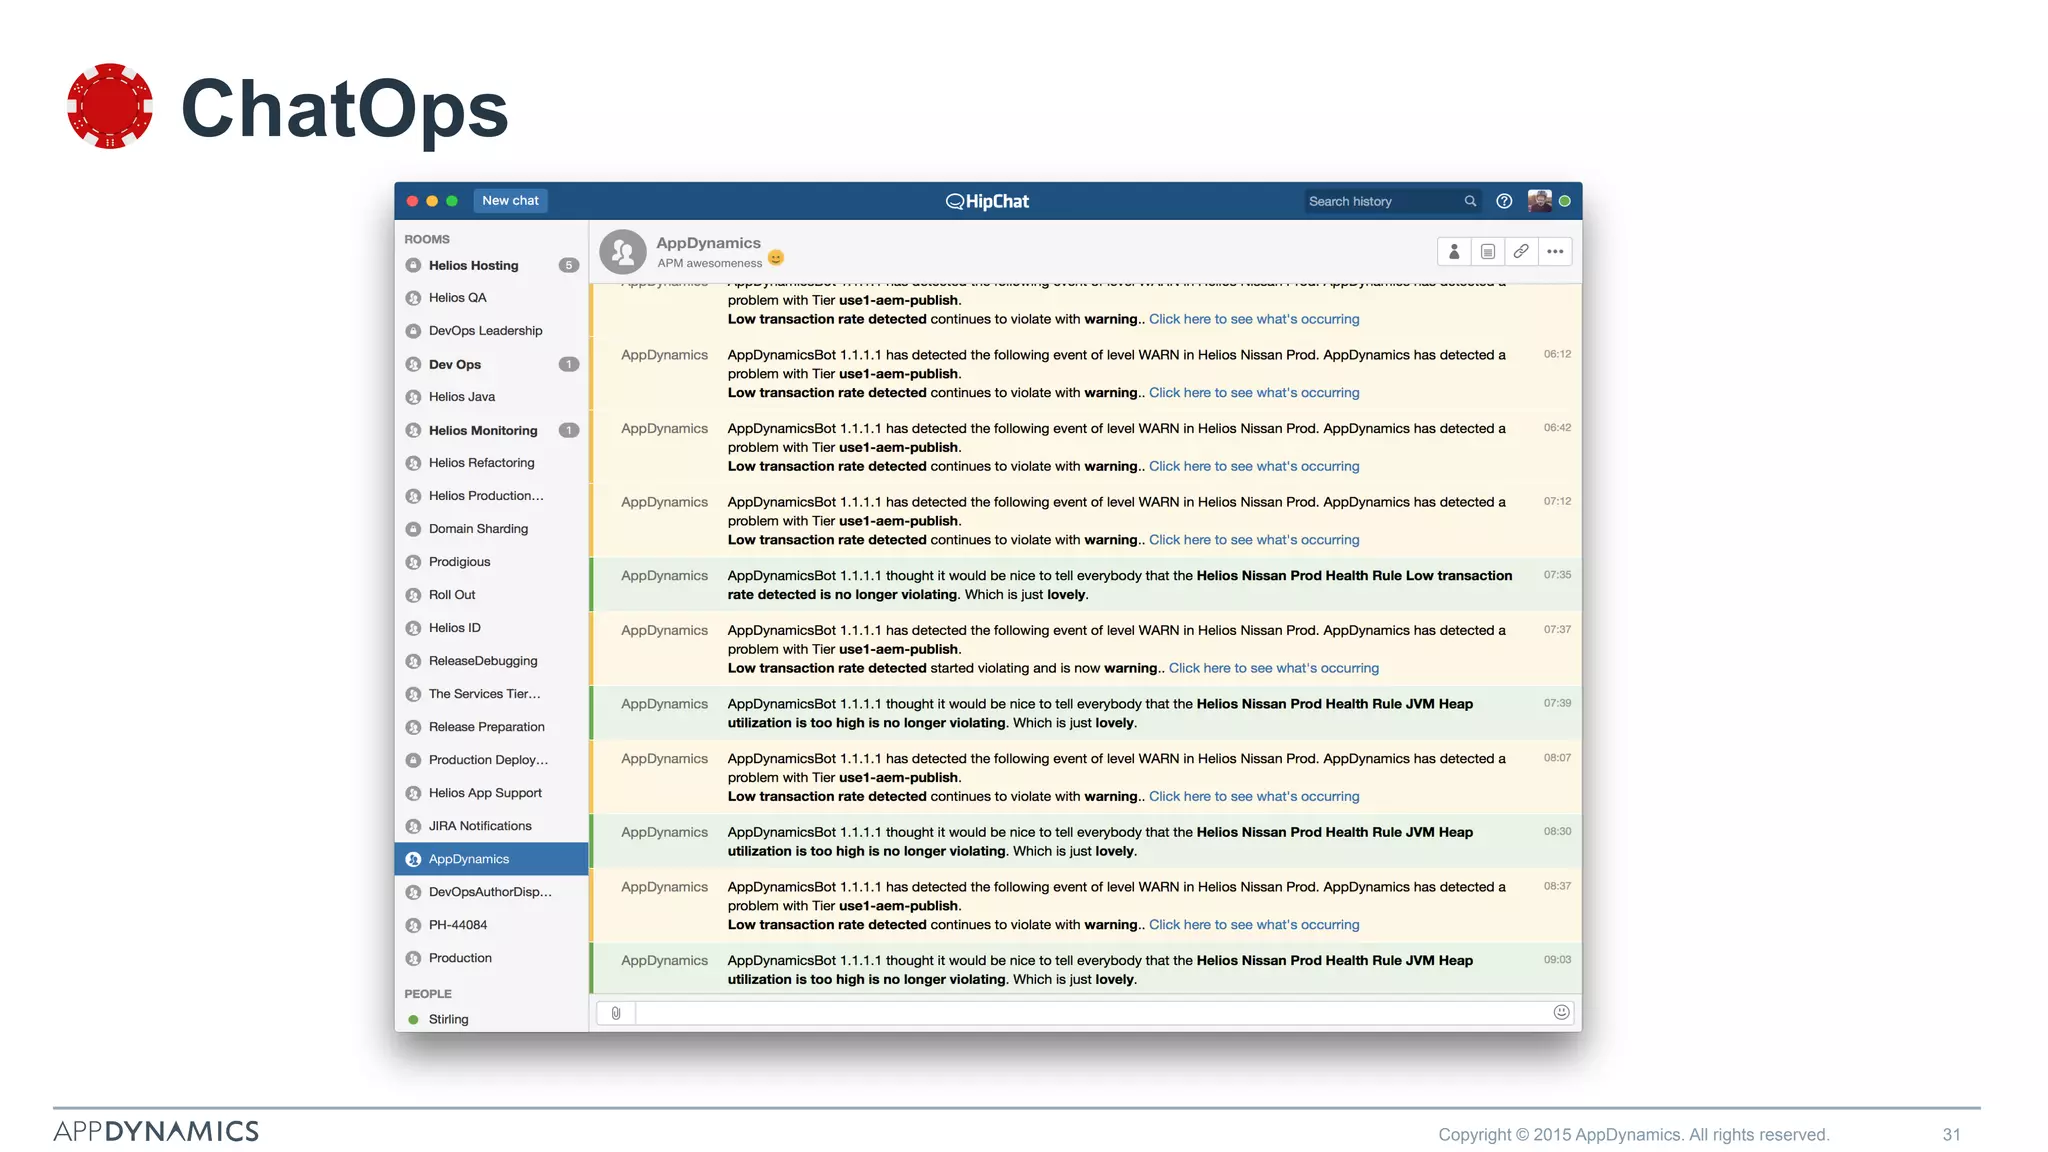The width and height of the screenshot is (2048, 1152).
Task: Open the Domain Sharding room
Action: (x=491, y=529)
